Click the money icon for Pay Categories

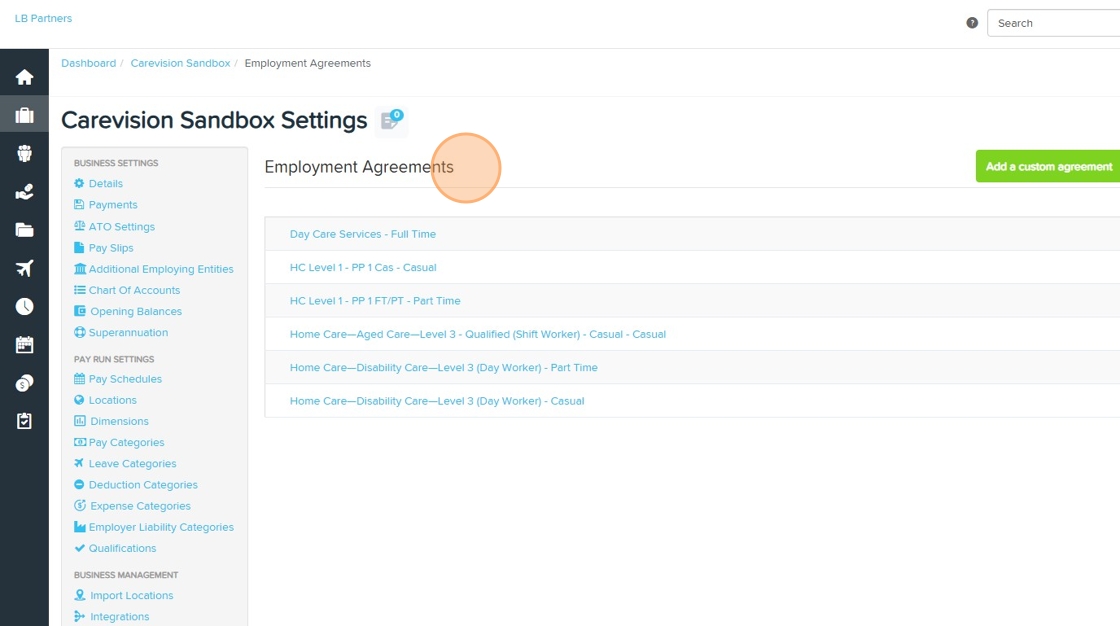click(x=80, y=442)
